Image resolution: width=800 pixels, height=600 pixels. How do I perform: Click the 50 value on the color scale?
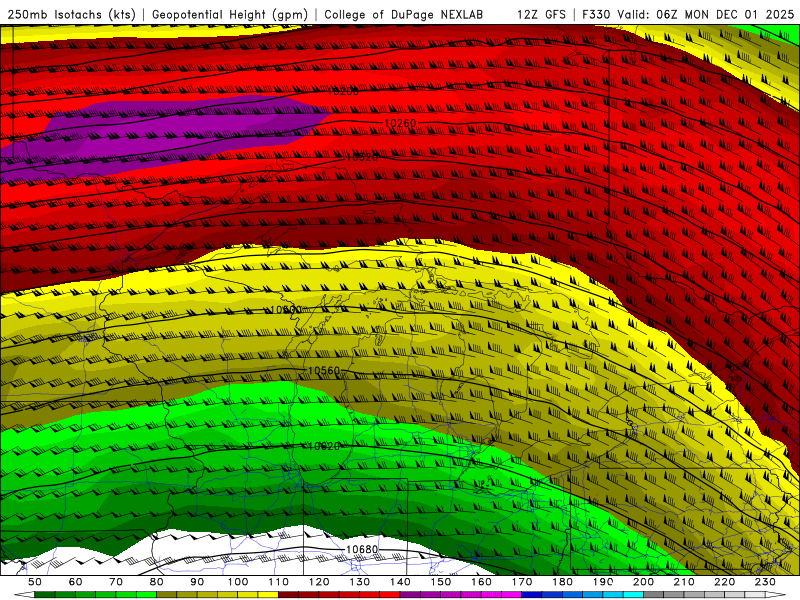coord(35,582)
